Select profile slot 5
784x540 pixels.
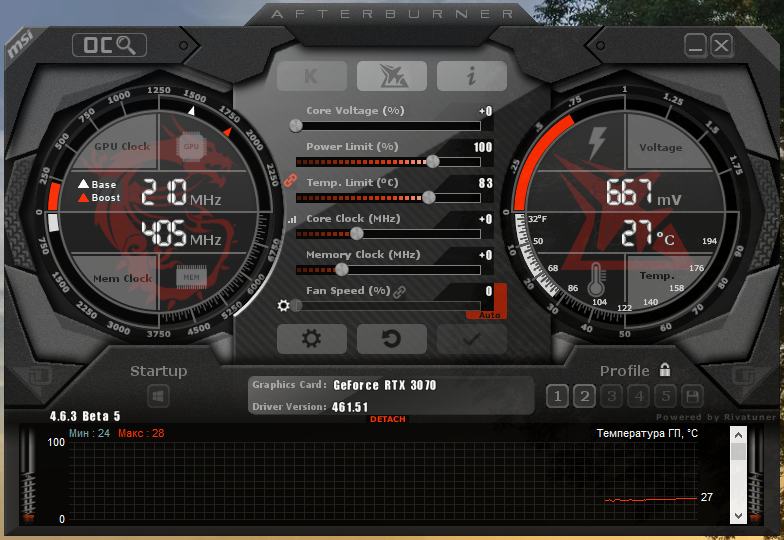pos(666,397)
